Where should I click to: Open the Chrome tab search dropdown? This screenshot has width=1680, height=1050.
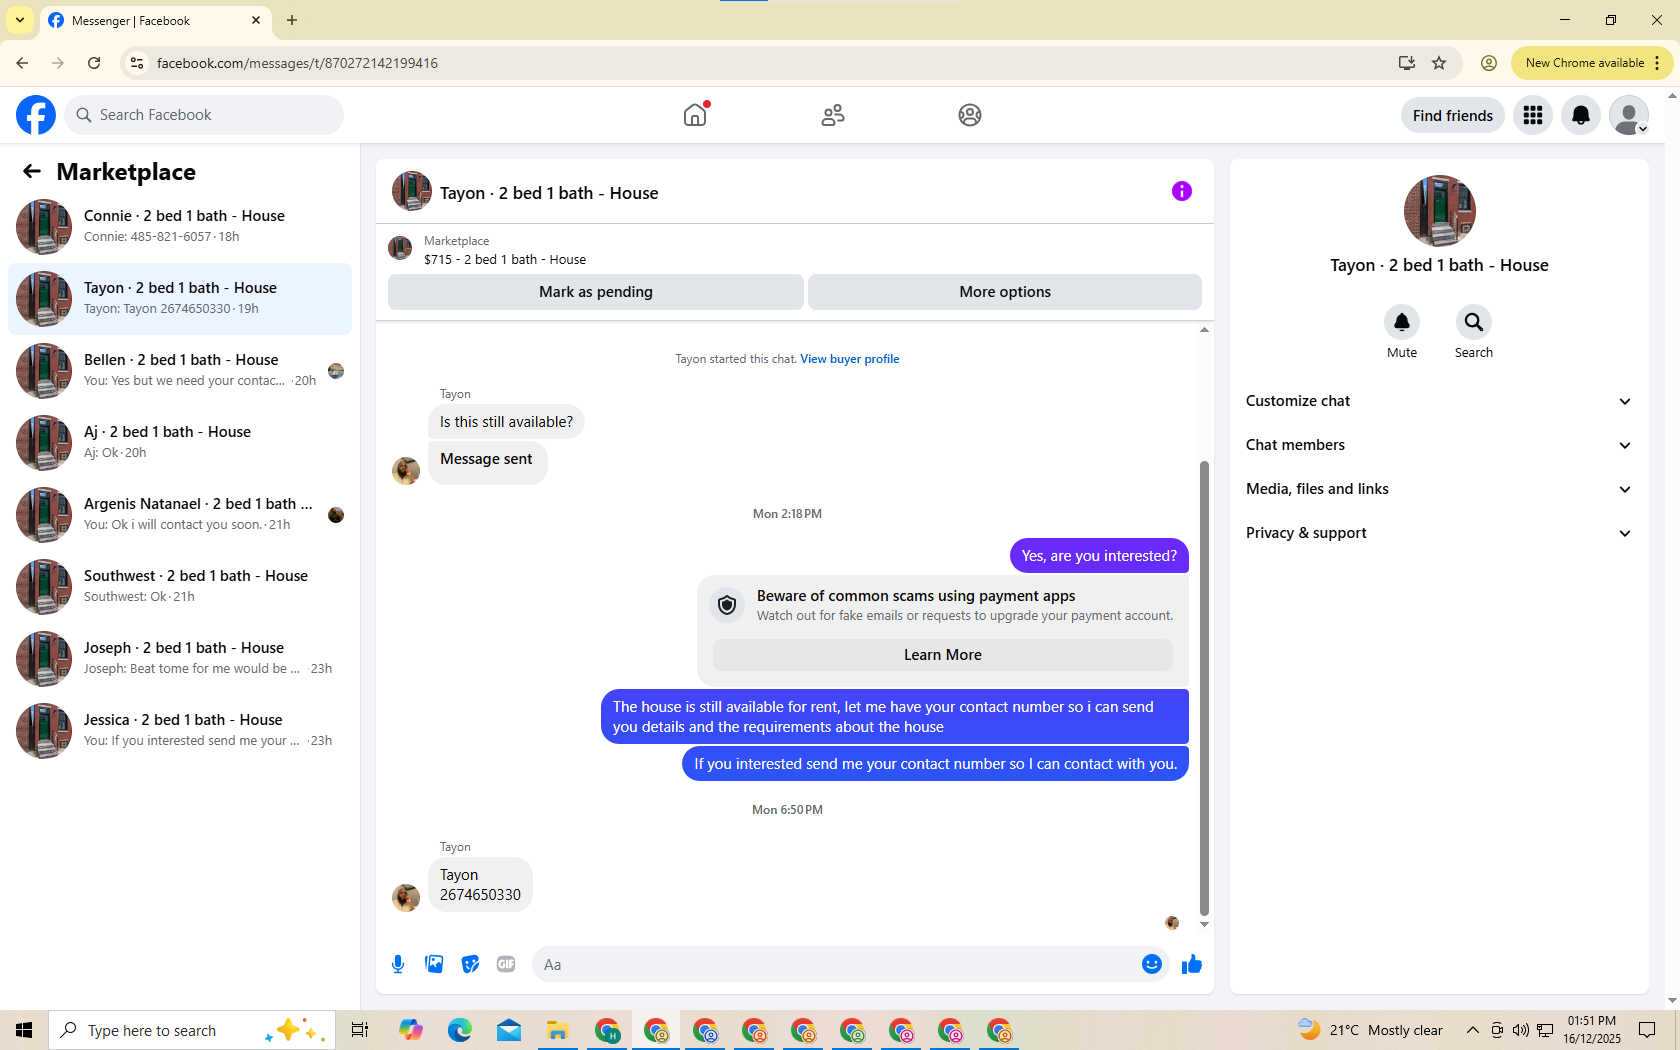[20, 20]
